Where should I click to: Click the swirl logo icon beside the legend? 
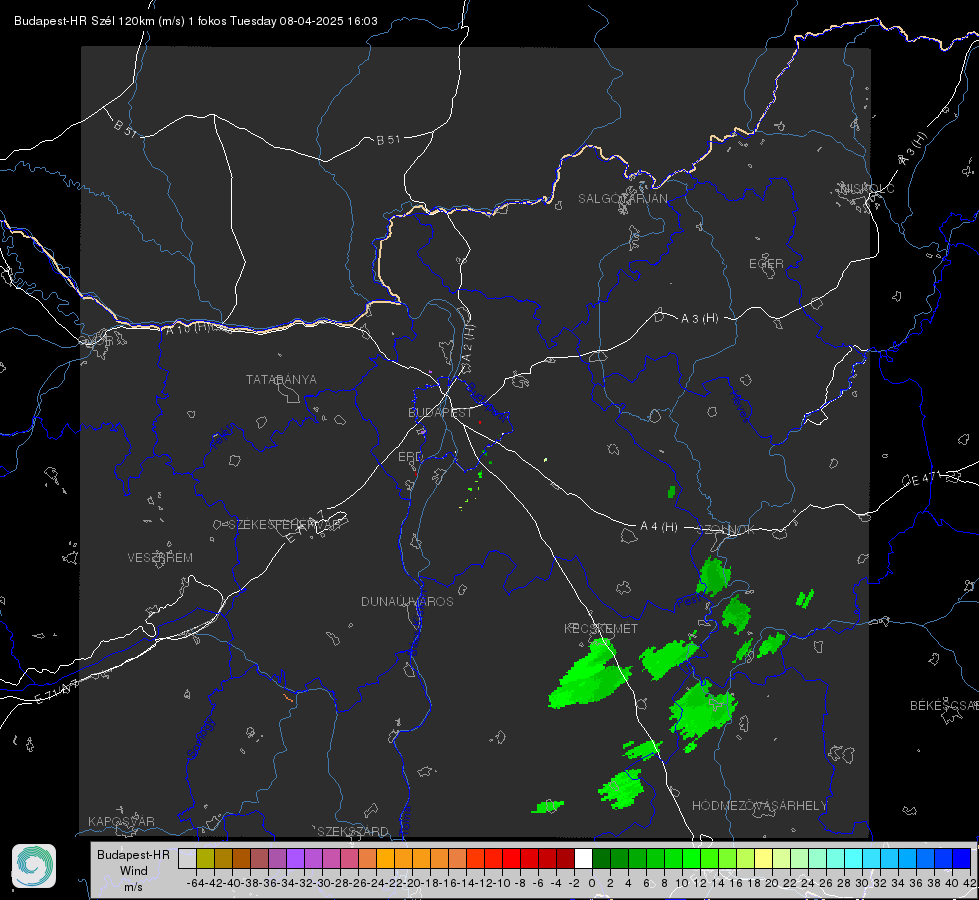point(34,866)
